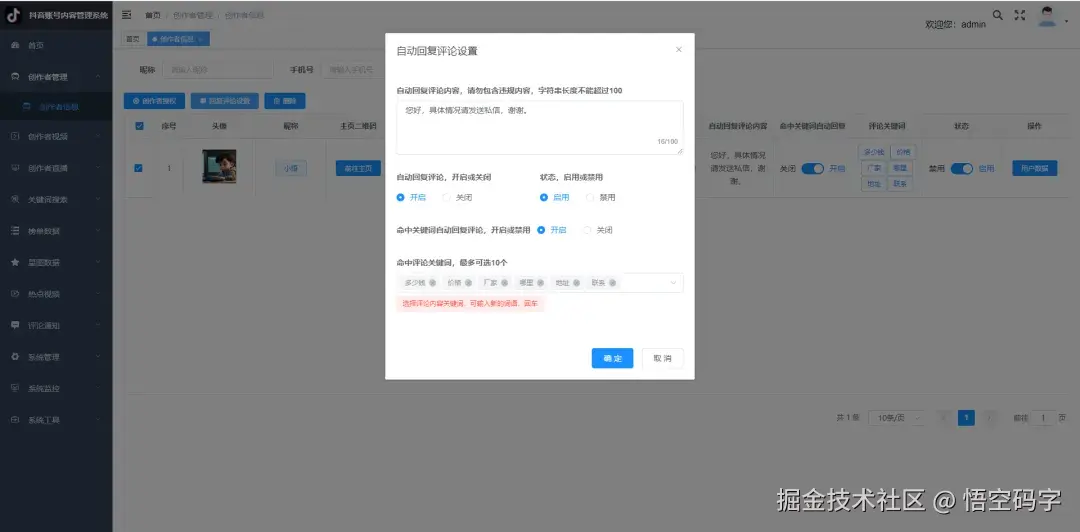The height and width of the screenshot is (532, 1080).
Task: Expand the 创作者直播 sidebar chevron
Action: click(x=98, y=168)
